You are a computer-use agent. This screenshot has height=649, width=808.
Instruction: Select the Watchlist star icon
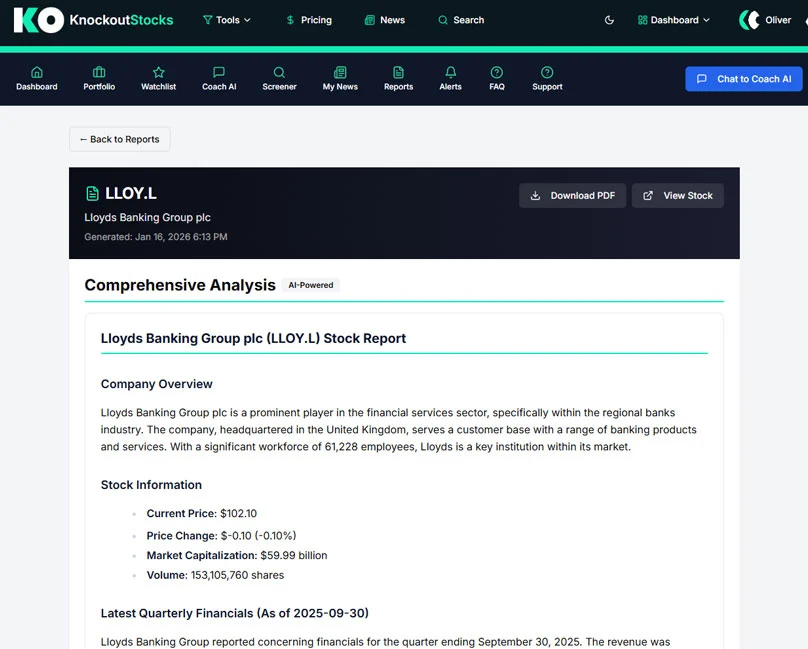pos(158,72)
